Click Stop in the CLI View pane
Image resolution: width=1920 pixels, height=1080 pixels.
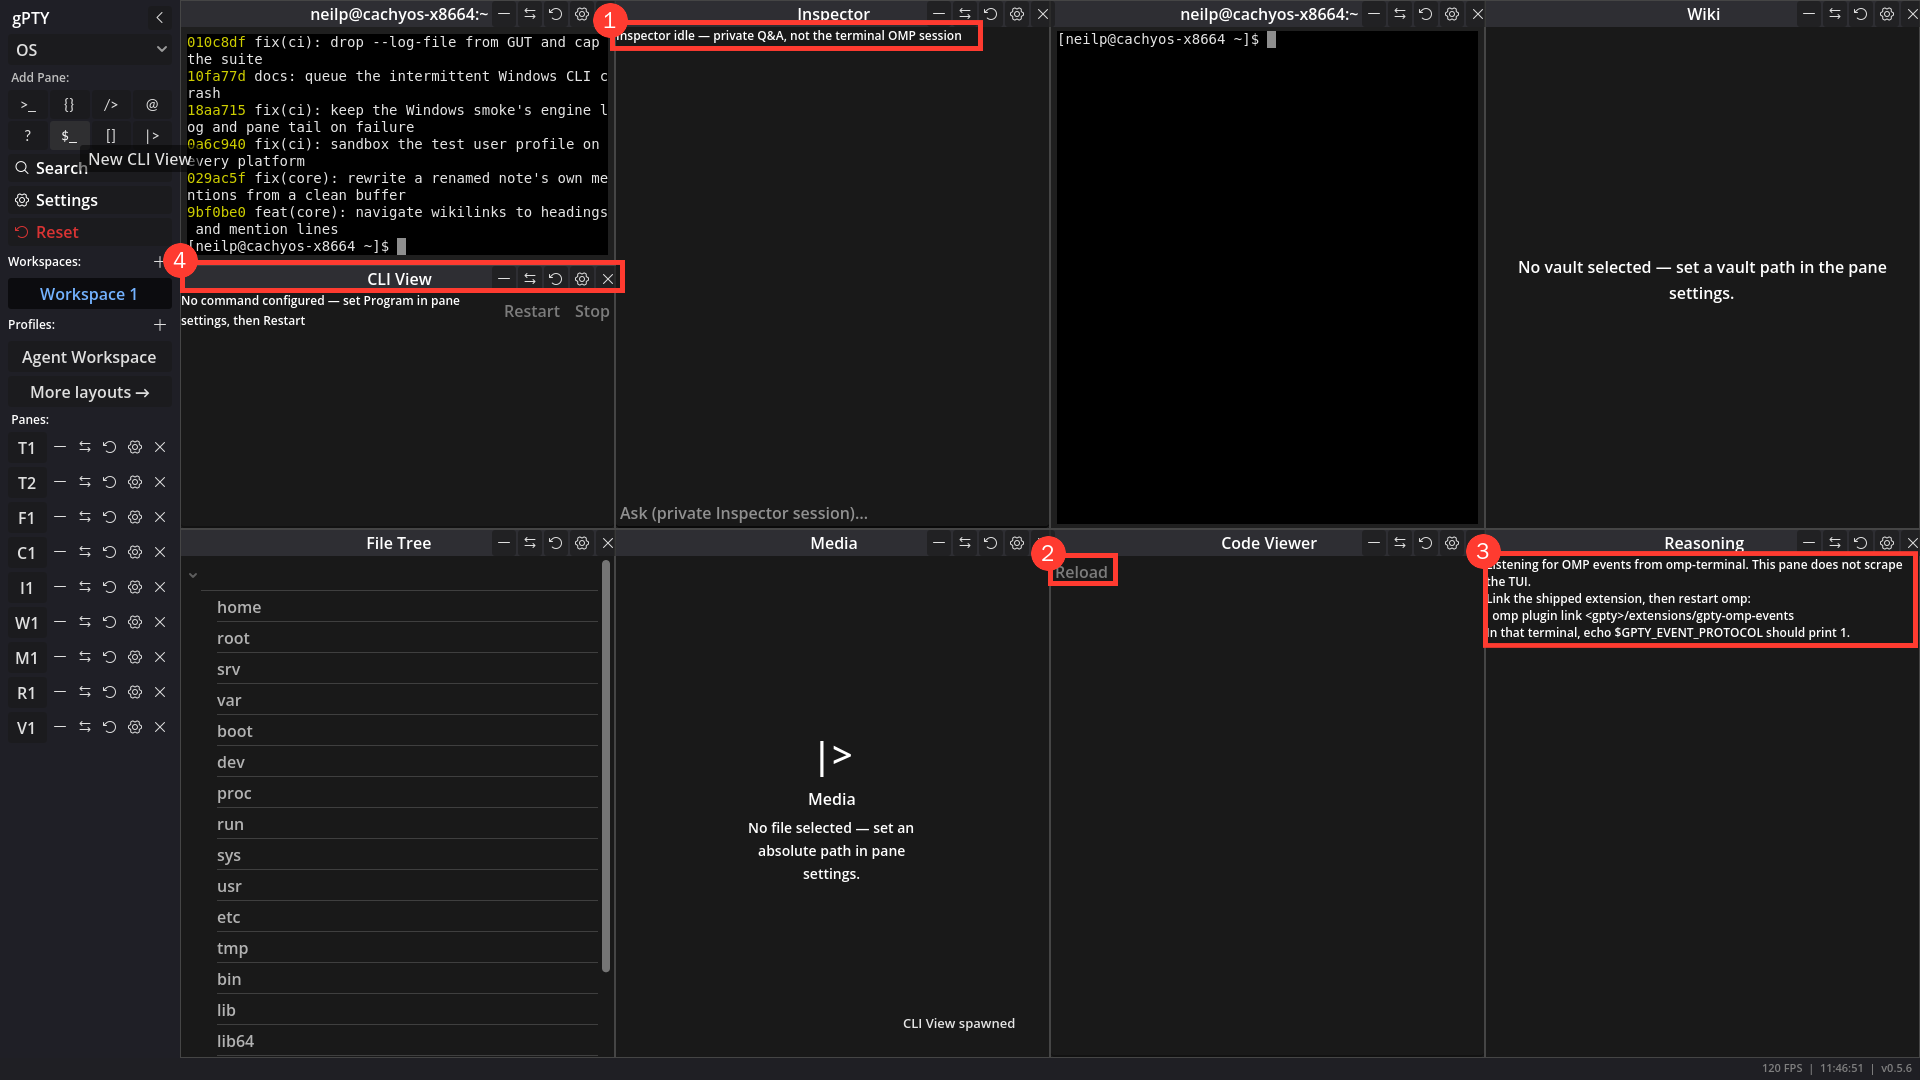(x=592, y=311)
